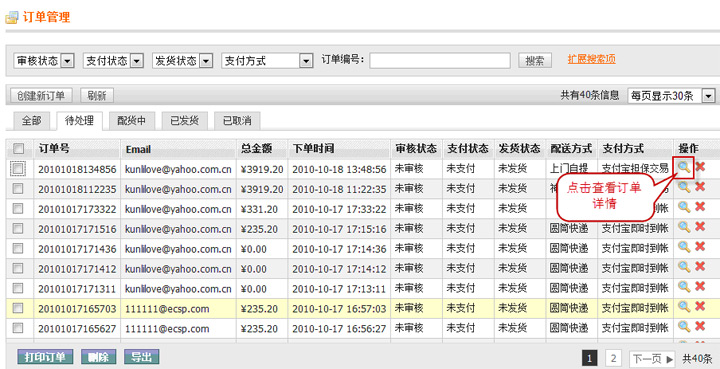Check order 20101017171516 row checkbox
The image size is (720, 369).
18,229
